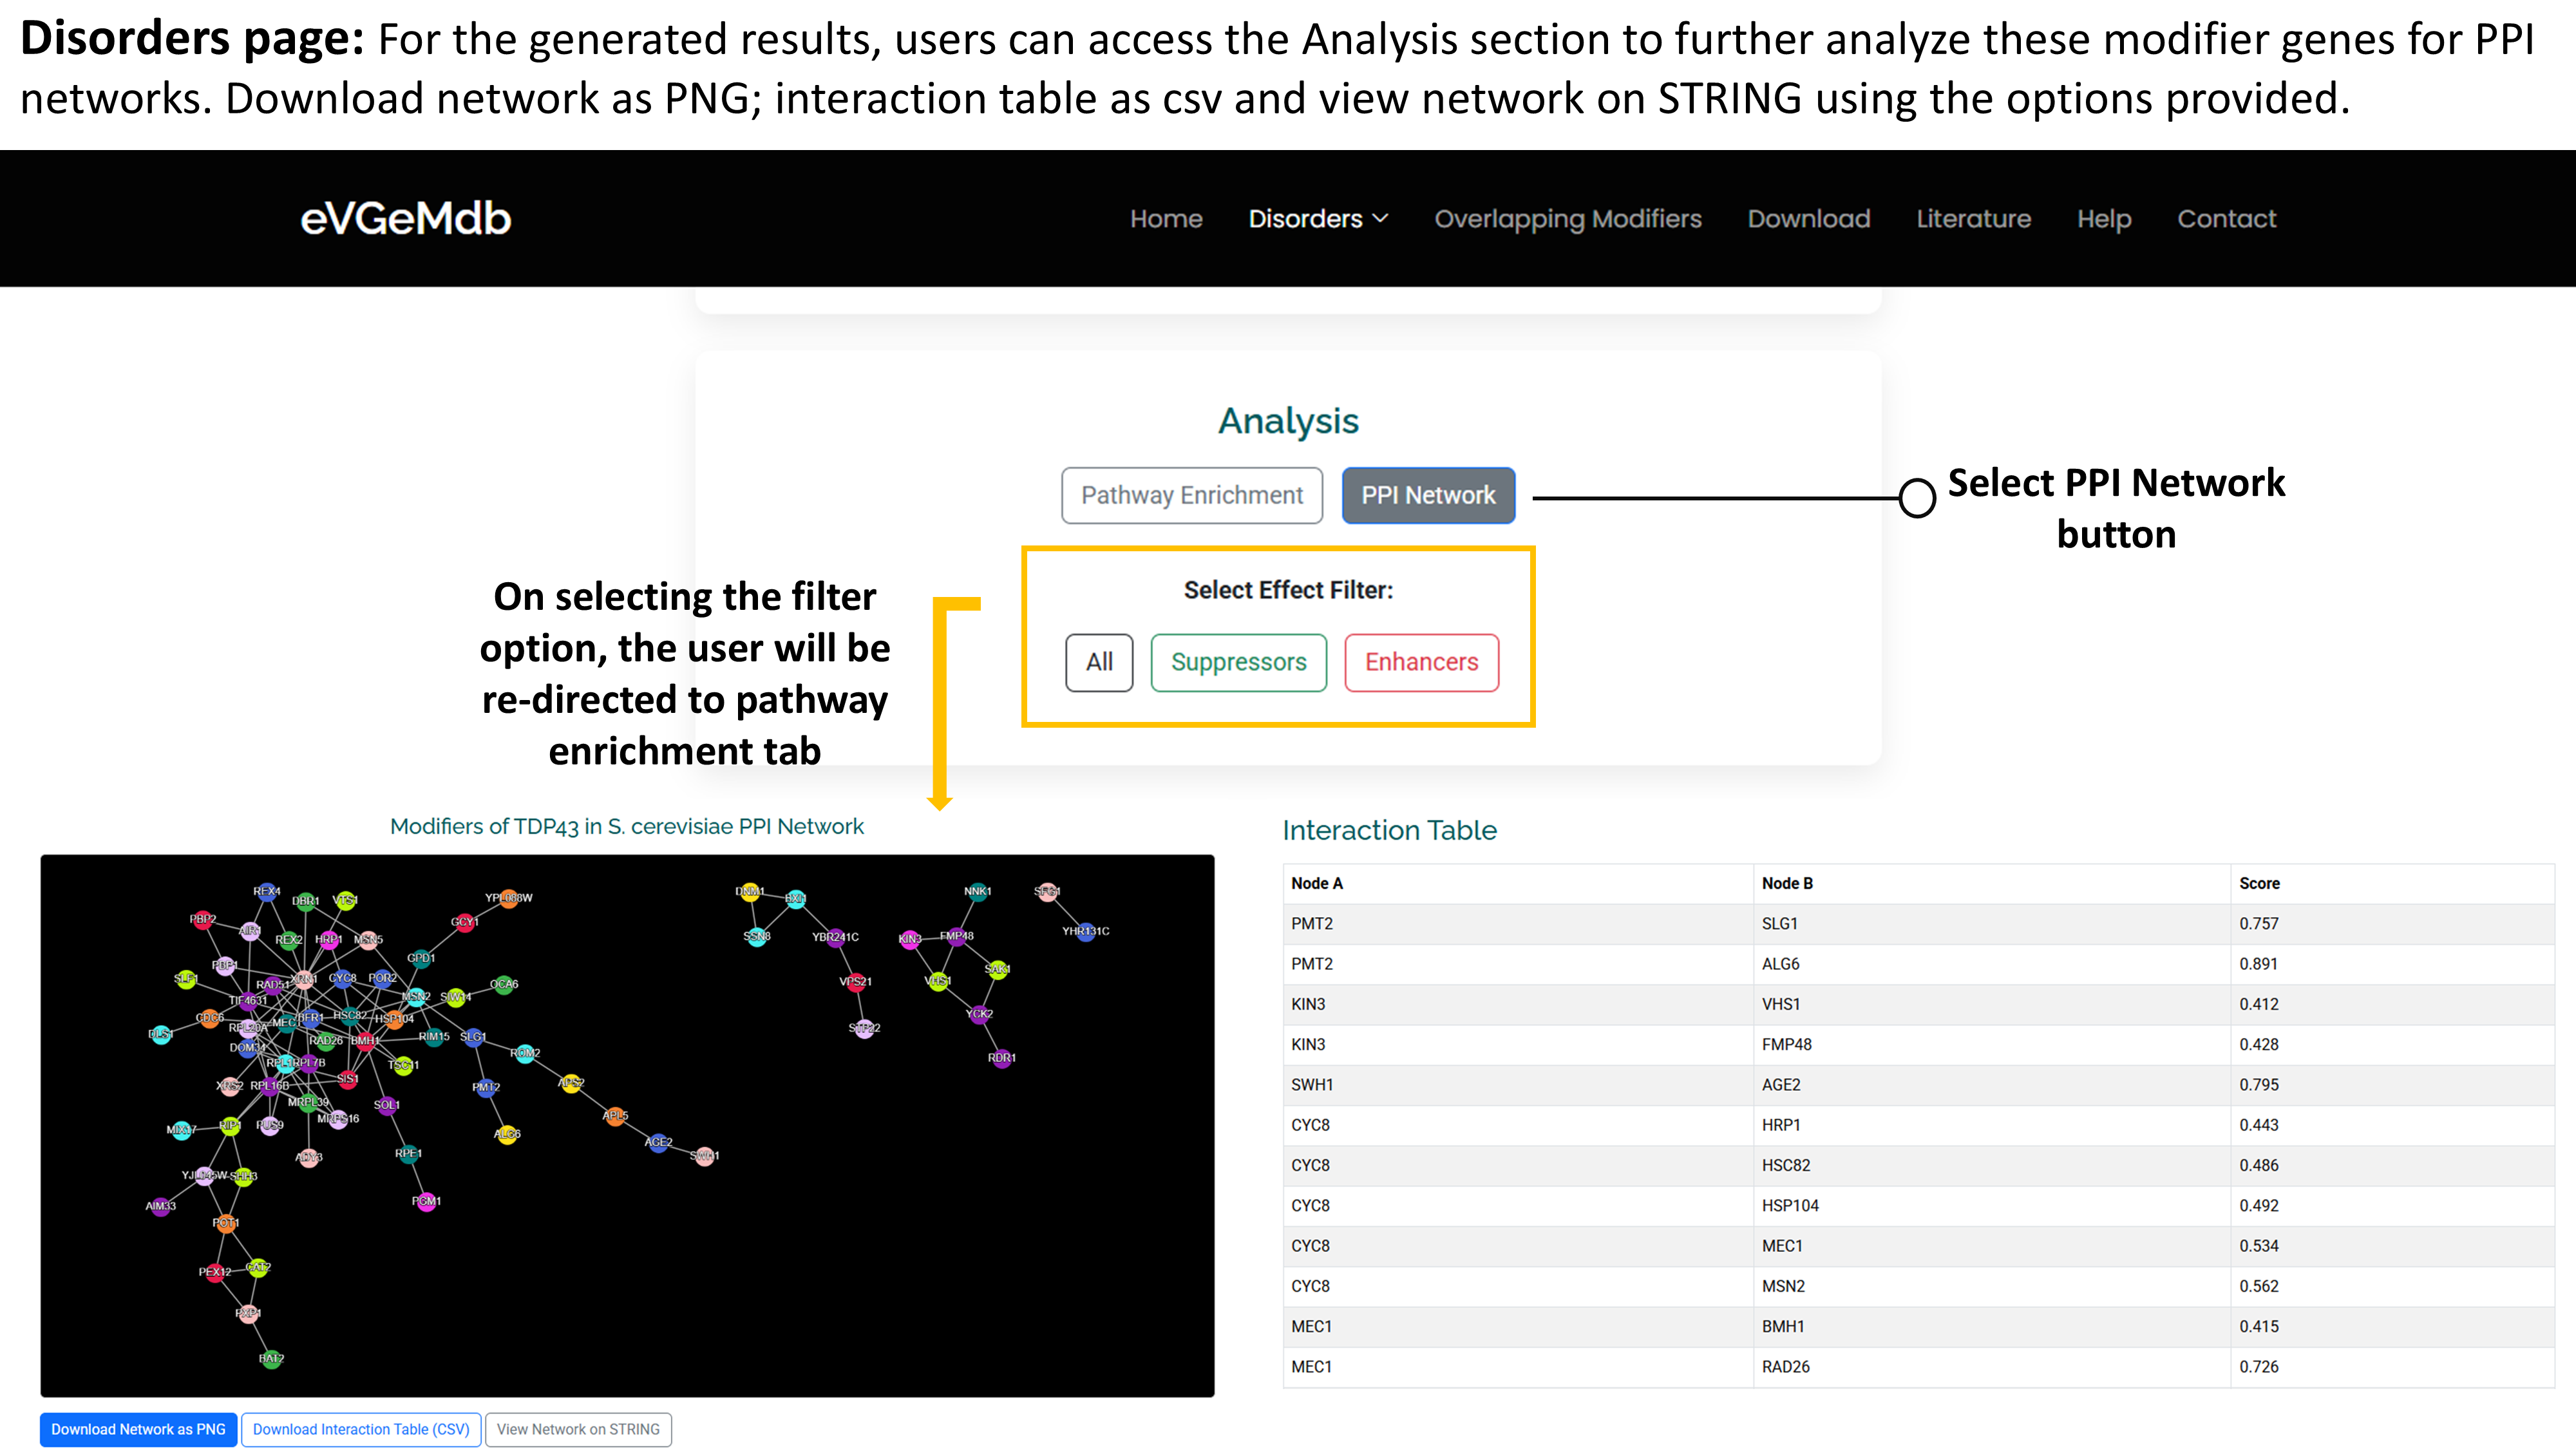Viewport: 2576px width, 1449px height.
Task: Click Download Interaction Table (CSV) button
Action: tap(361, 1429)
